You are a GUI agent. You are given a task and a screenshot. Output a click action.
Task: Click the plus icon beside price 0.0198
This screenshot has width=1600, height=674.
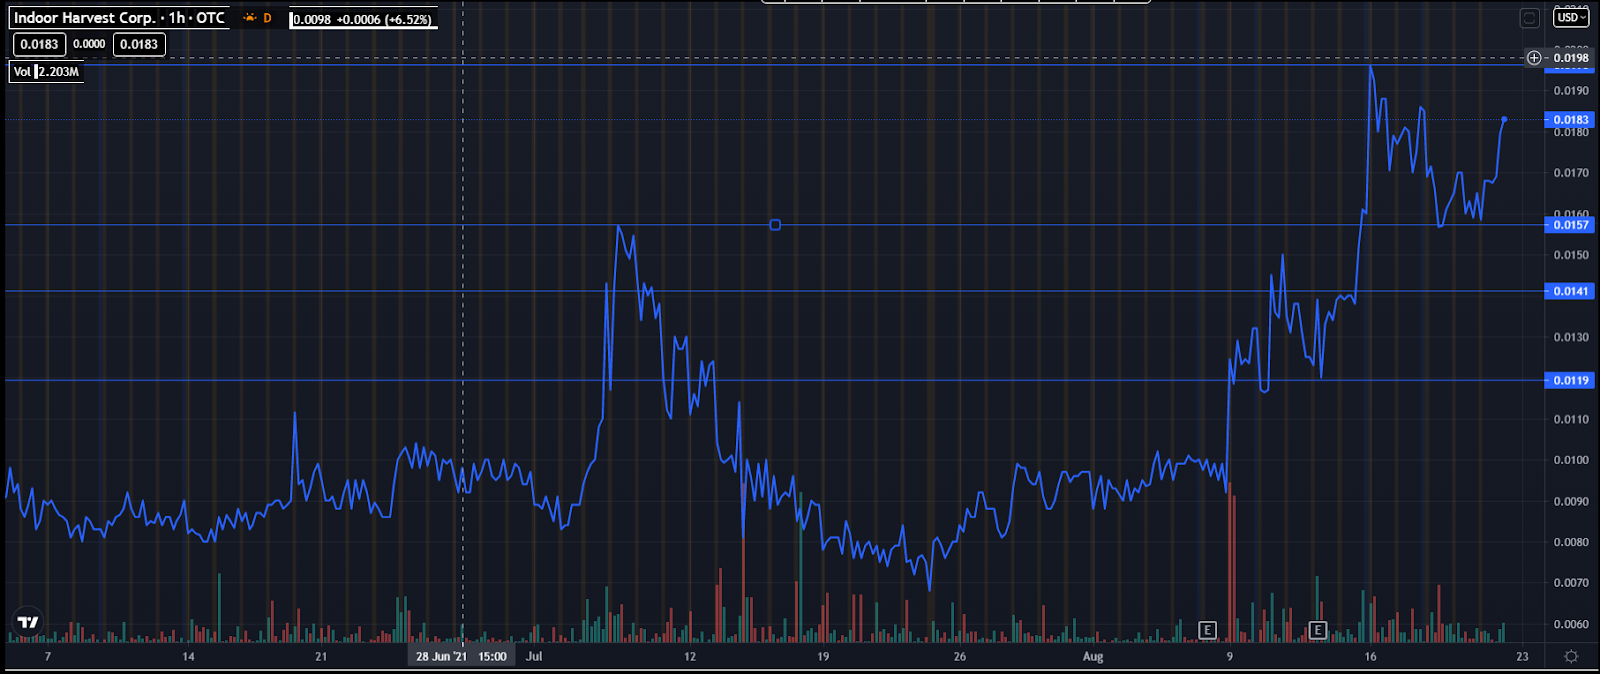(x=1534, y=58)
